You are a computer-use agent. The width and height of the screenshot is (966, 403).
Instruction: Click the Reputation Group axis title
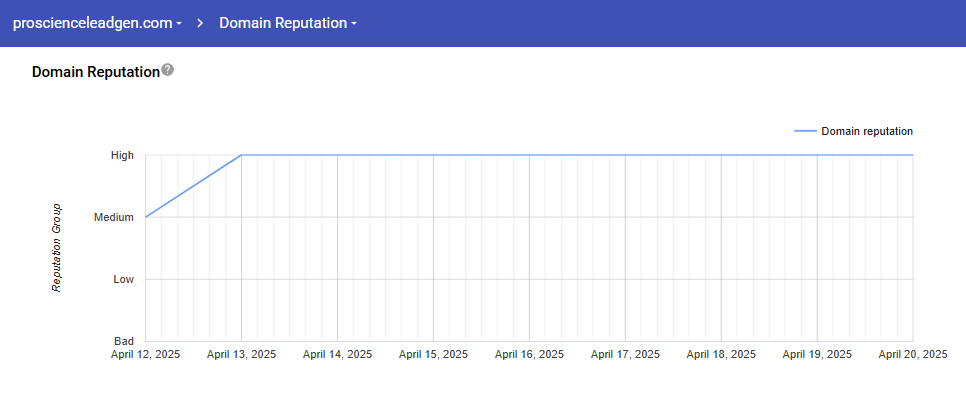pos(57,247)
